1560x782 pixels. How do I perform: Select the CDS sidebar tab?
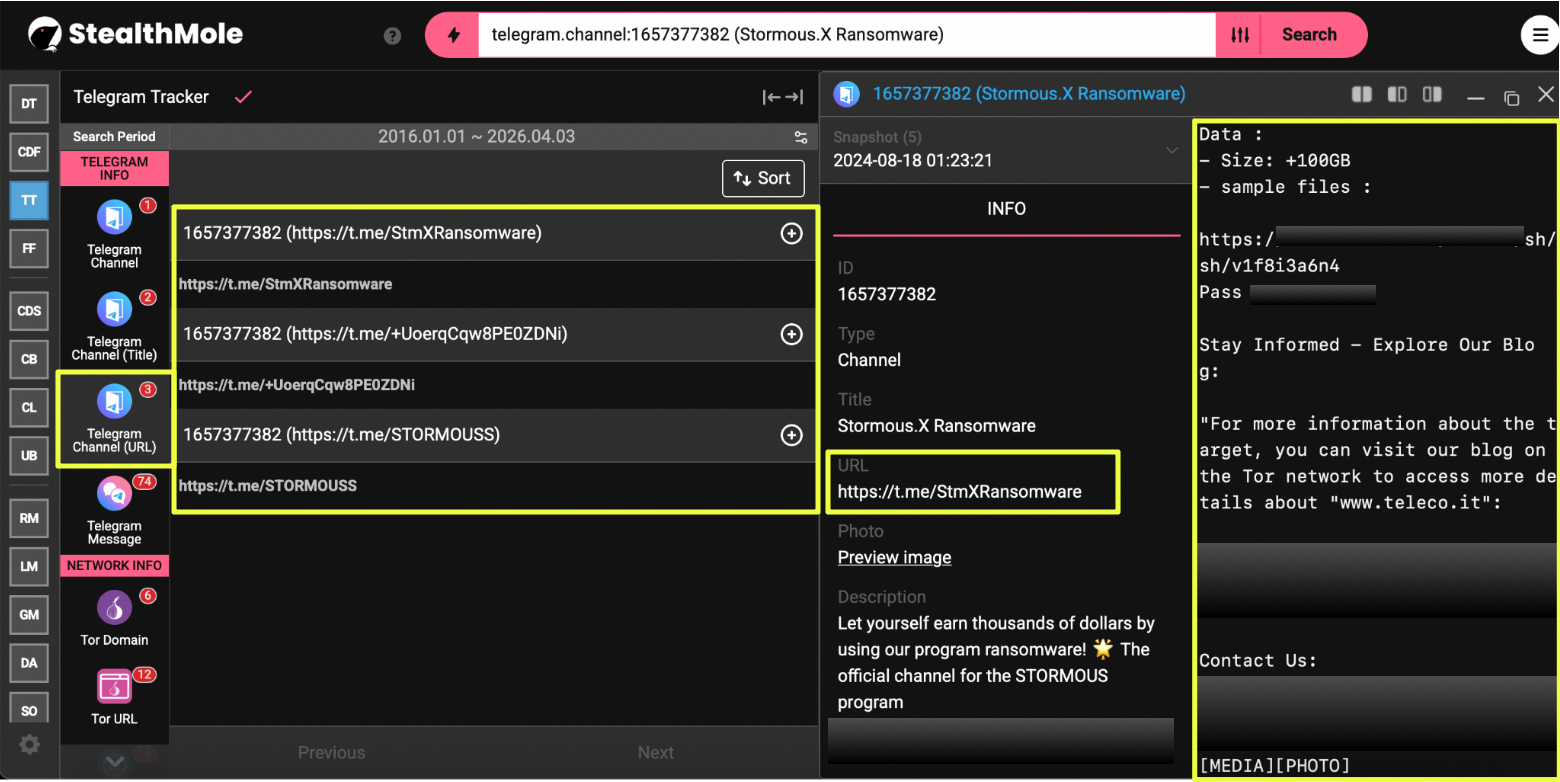(29, 311)
